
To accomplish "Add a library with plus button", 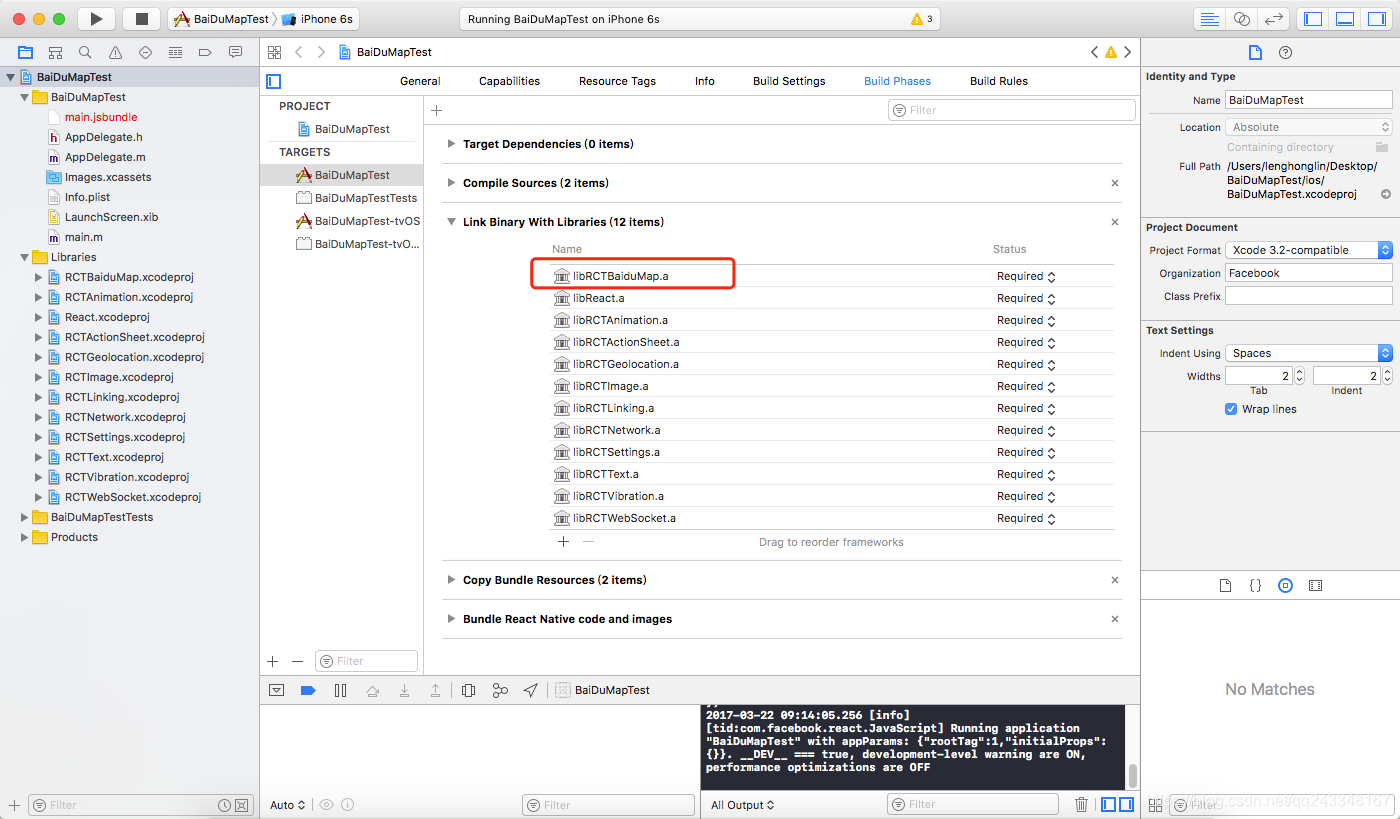I will 563,542.
